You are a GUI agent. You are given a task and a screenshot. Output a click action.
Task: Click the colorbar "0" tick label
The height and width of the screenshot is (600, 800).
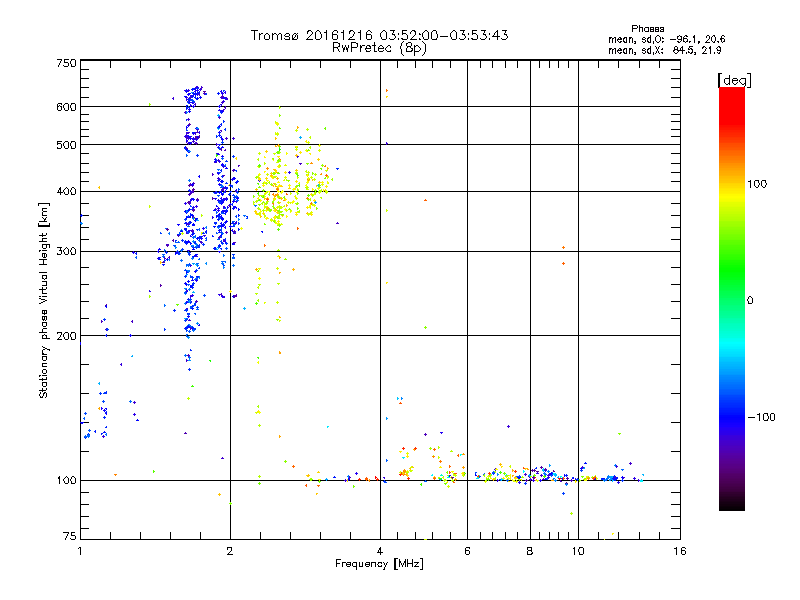[x=750, y=301]
